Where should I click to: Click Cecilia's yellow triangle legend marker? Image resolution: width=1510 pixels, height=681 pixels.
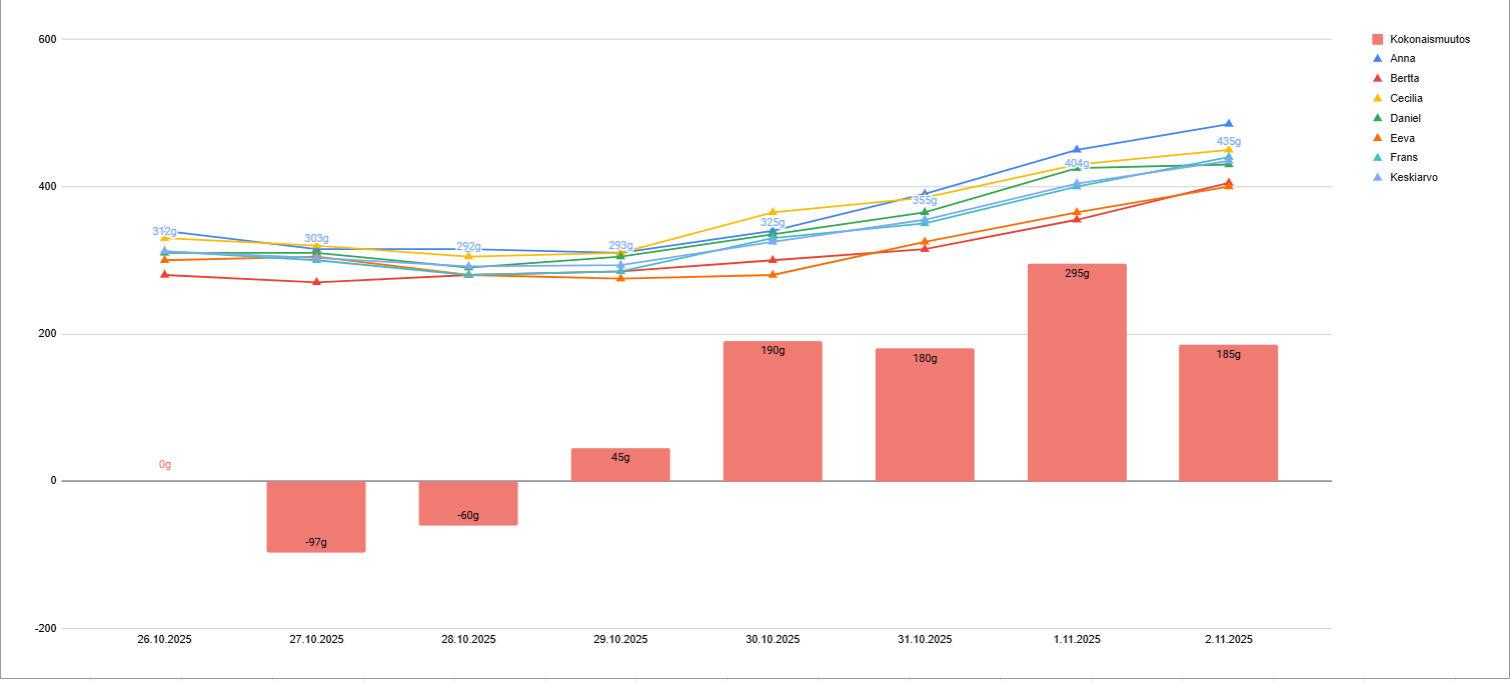point(1377,98)
